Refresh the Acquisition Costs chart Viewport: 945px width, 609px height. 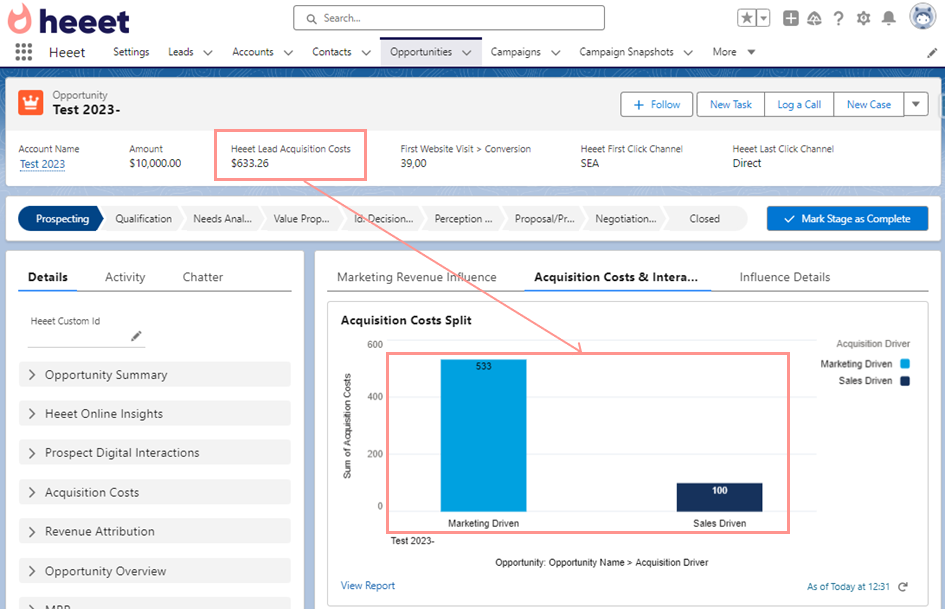[903, 587]
